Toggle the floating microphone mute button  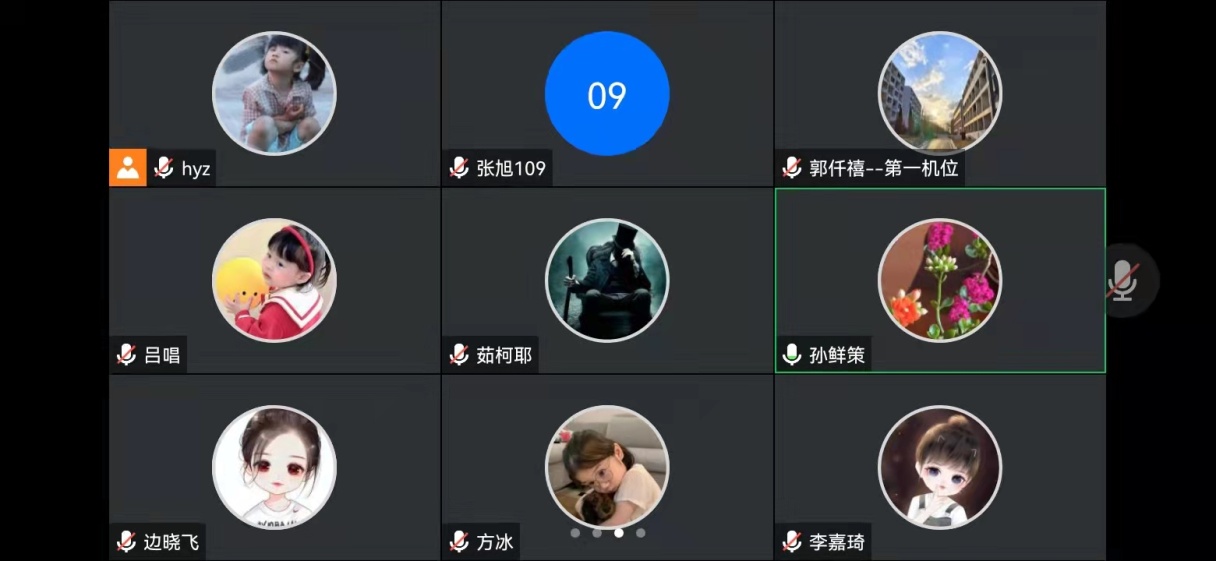coord(1124,281)
